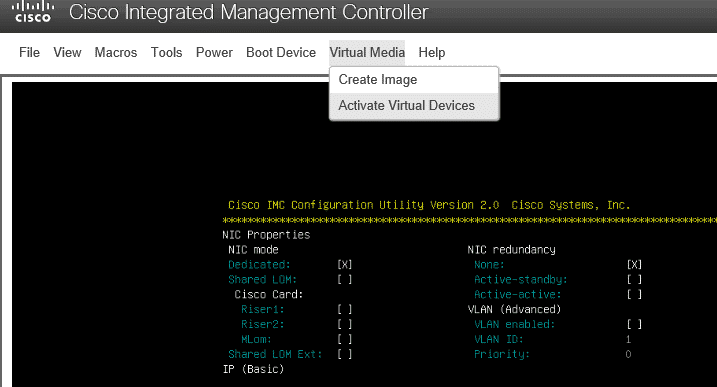Open the Macros menu
Screen dimensions: 717x387
click(116, 53)
